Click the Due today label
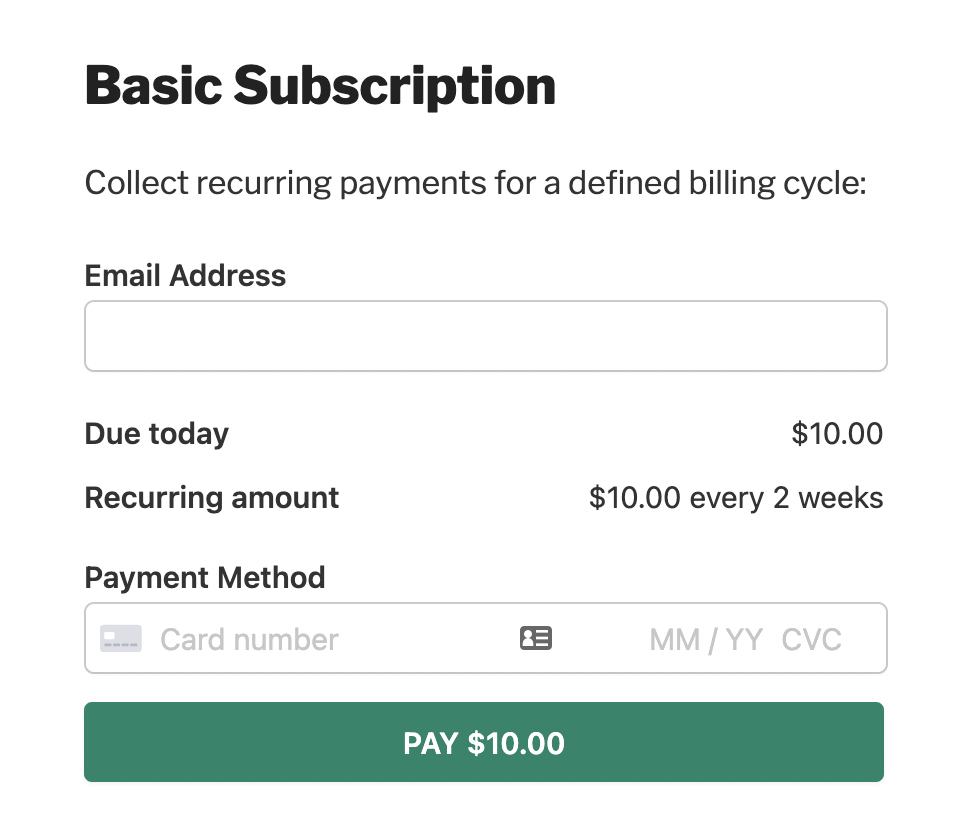The image size is (964, 840). pyautogui.click(x=157, y=434)
